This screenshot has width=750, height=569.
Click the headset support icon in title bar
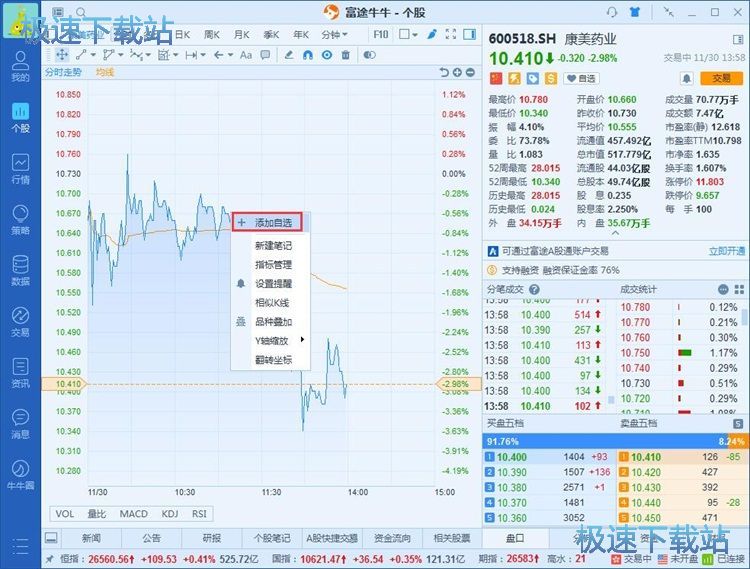point(612,12)
